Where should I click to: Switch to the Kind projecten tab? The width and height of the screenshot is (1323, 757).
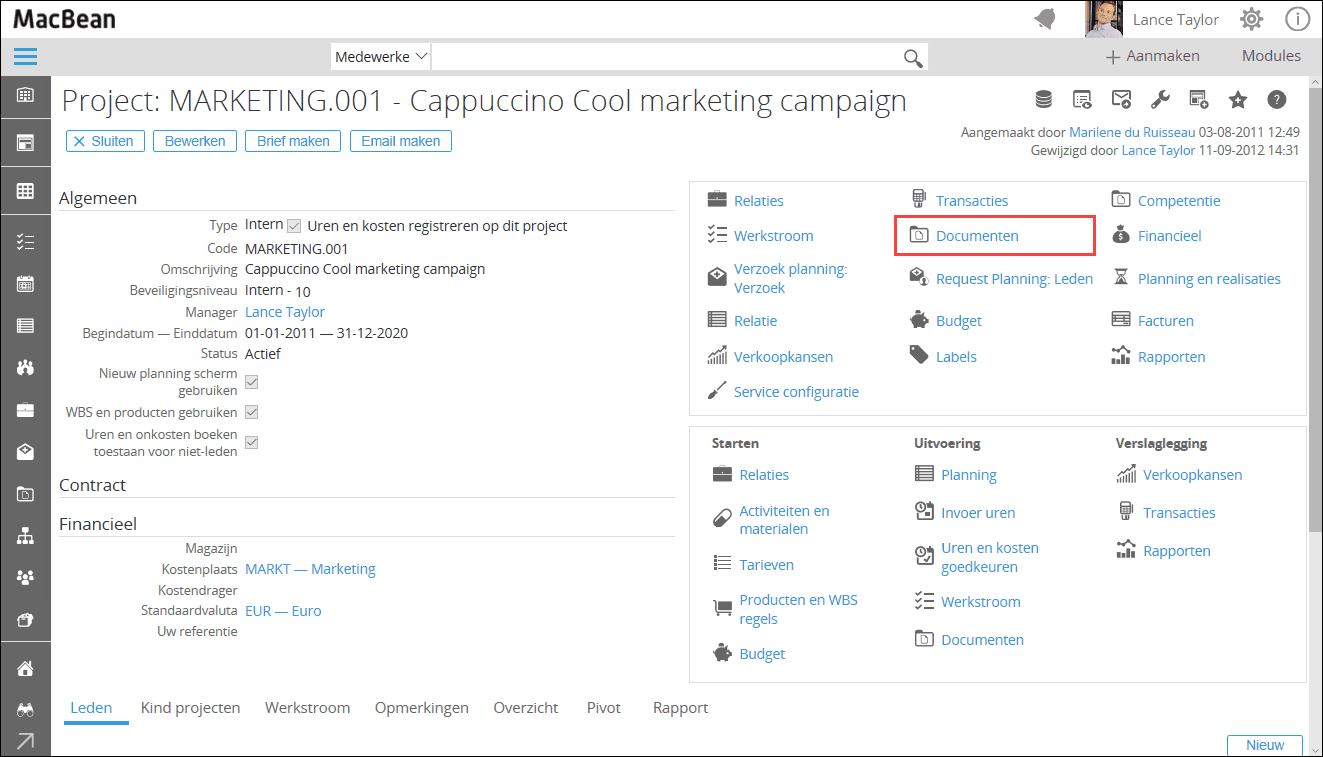[190, 708]
